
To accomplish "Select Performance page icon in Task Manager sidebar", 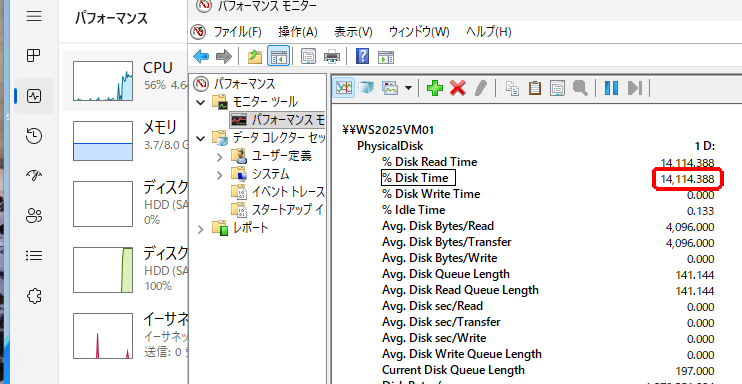I will [x=34, y=96].
